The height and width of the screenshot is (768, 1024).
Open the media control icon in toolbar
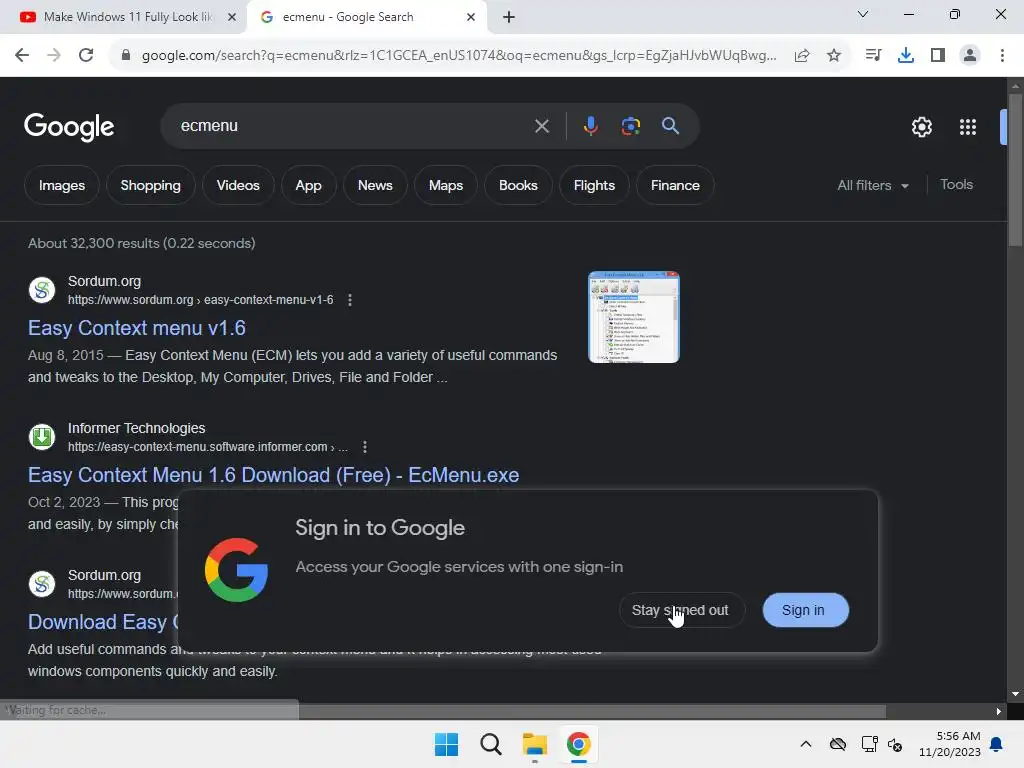[873, 56]
